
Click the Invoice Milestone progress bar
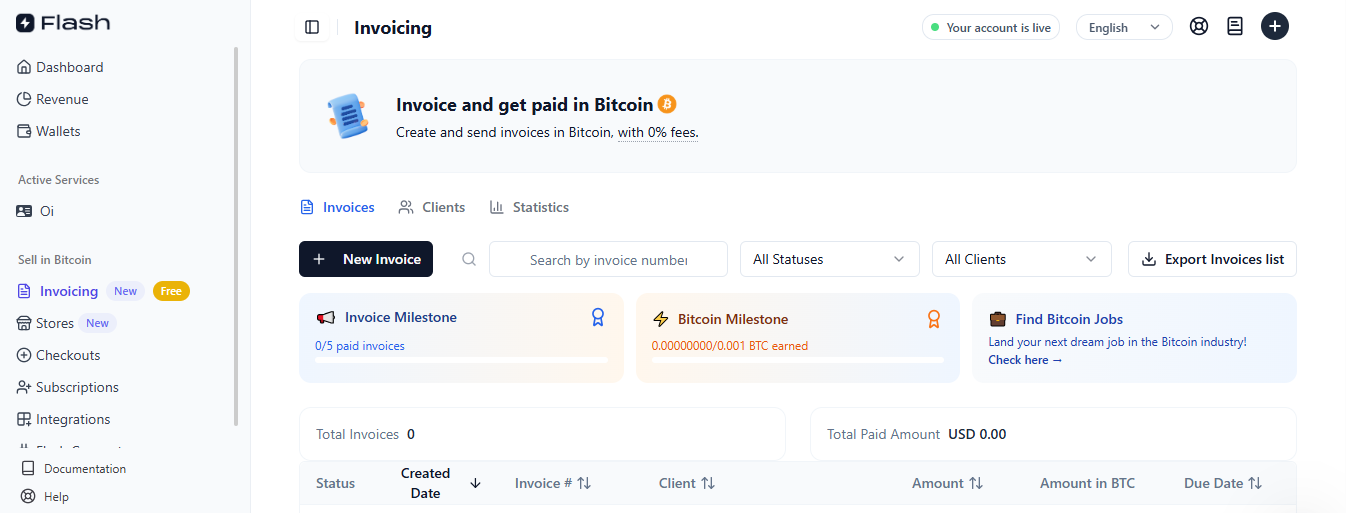(x=461, y=360)
